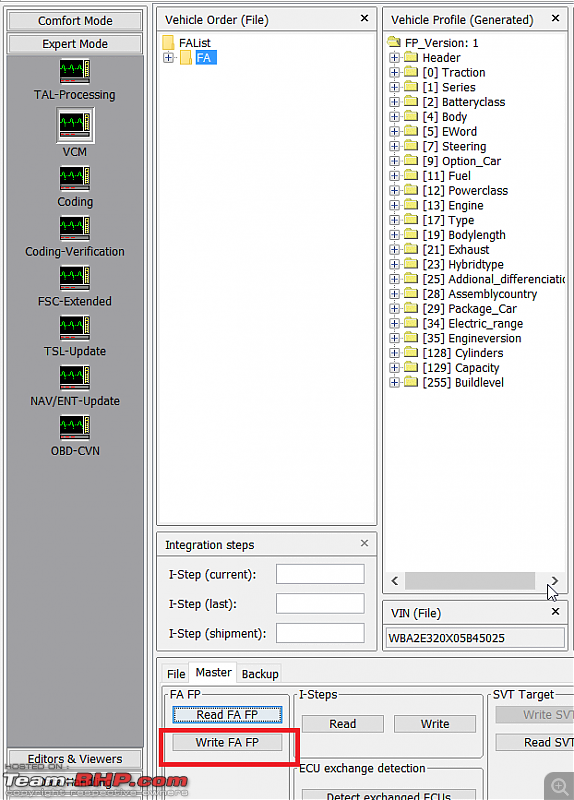
Task: Click the Header folder icon
Action: point(411,57)
